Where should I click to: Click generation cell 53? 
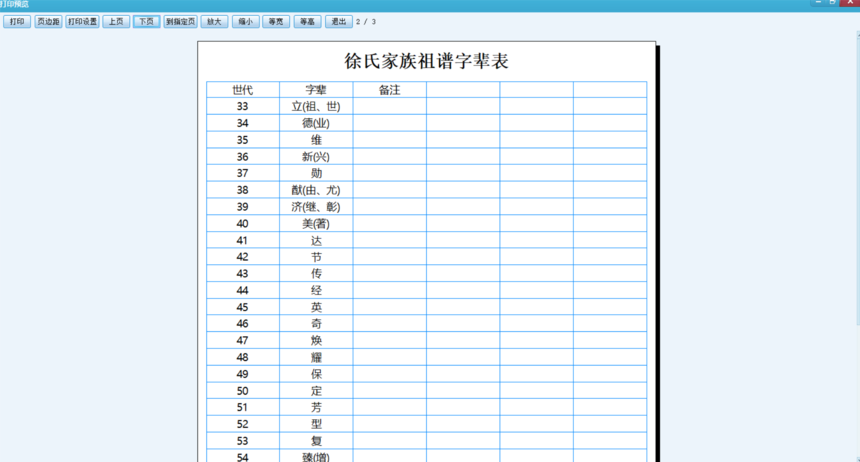click(242, 441)
